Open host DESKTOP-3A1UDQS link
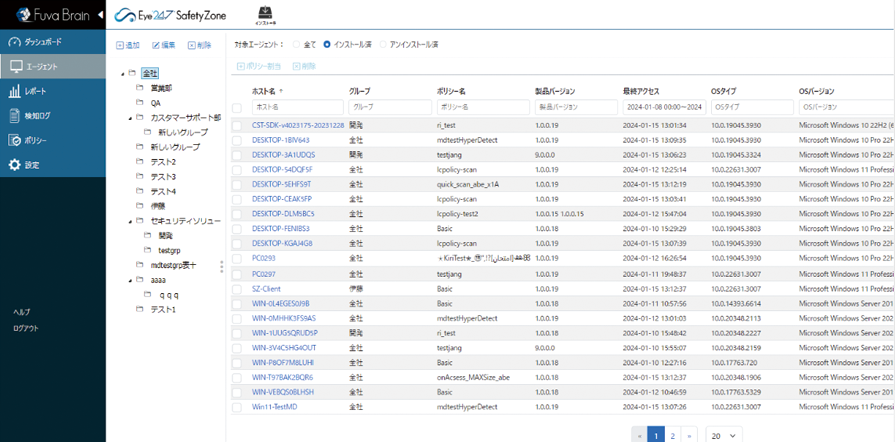 tap(283, 155)
